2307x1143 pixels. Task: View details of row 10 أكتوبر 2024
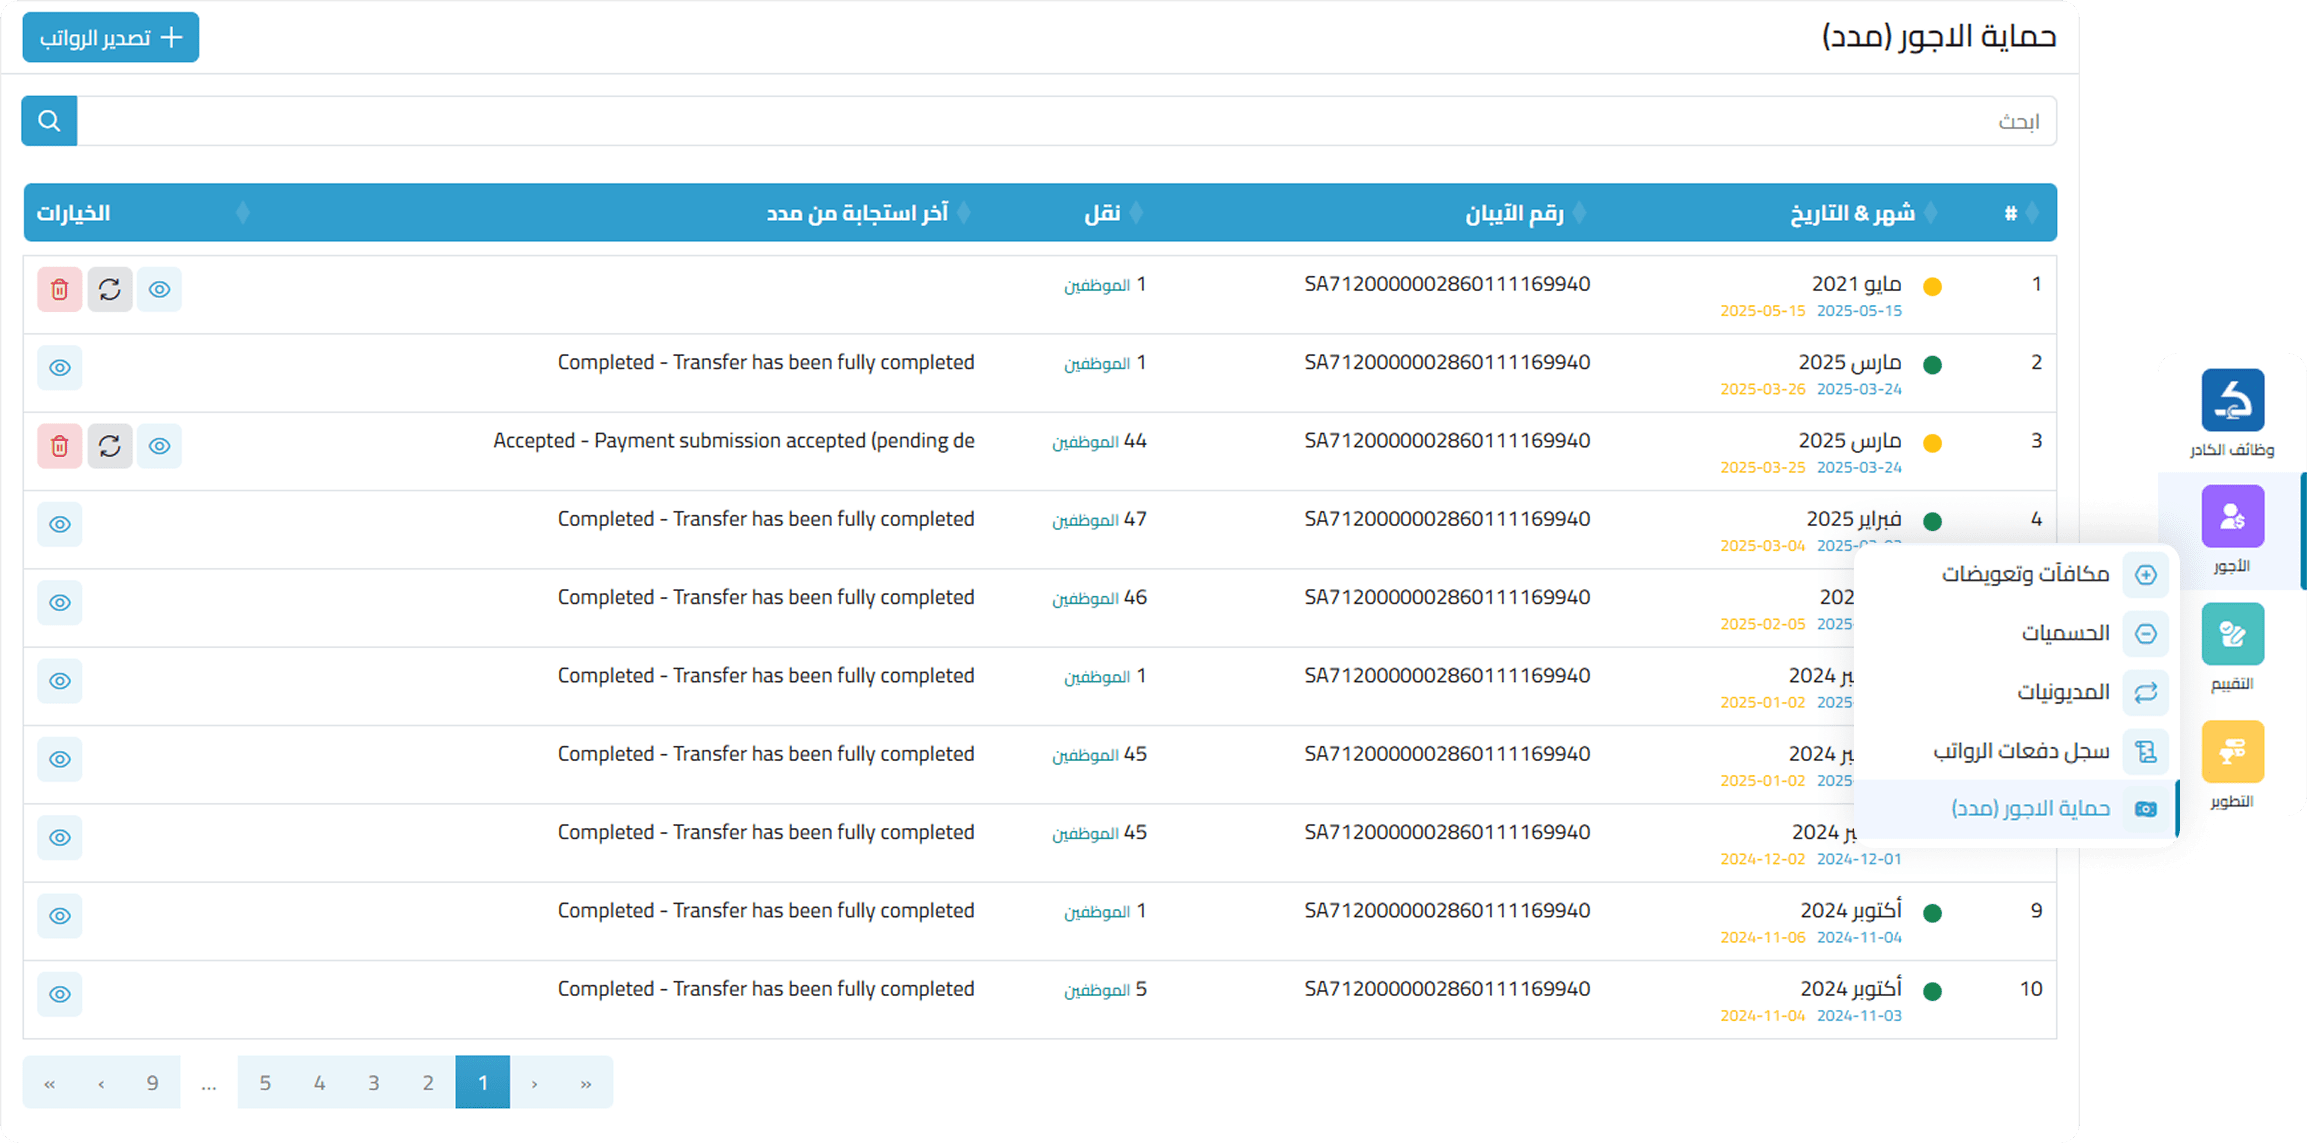(x=60, y=994)
